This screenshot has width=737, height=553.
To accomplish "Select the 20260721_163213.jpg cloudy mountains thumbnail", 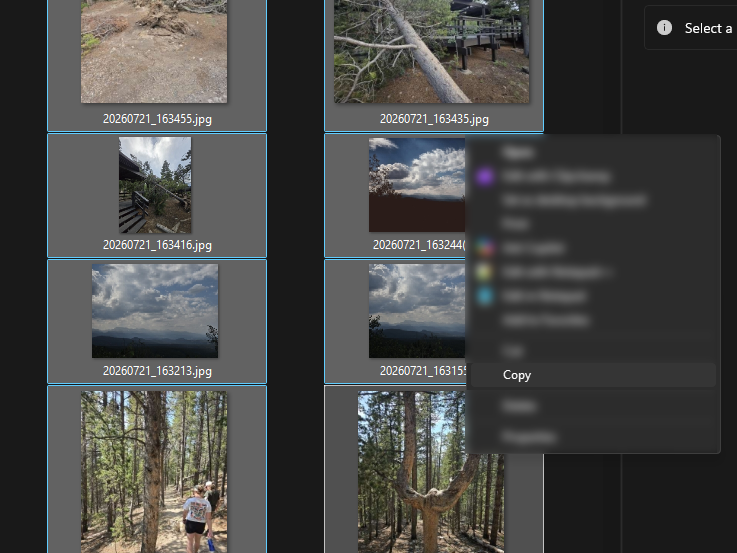I will tap(155, 311).
